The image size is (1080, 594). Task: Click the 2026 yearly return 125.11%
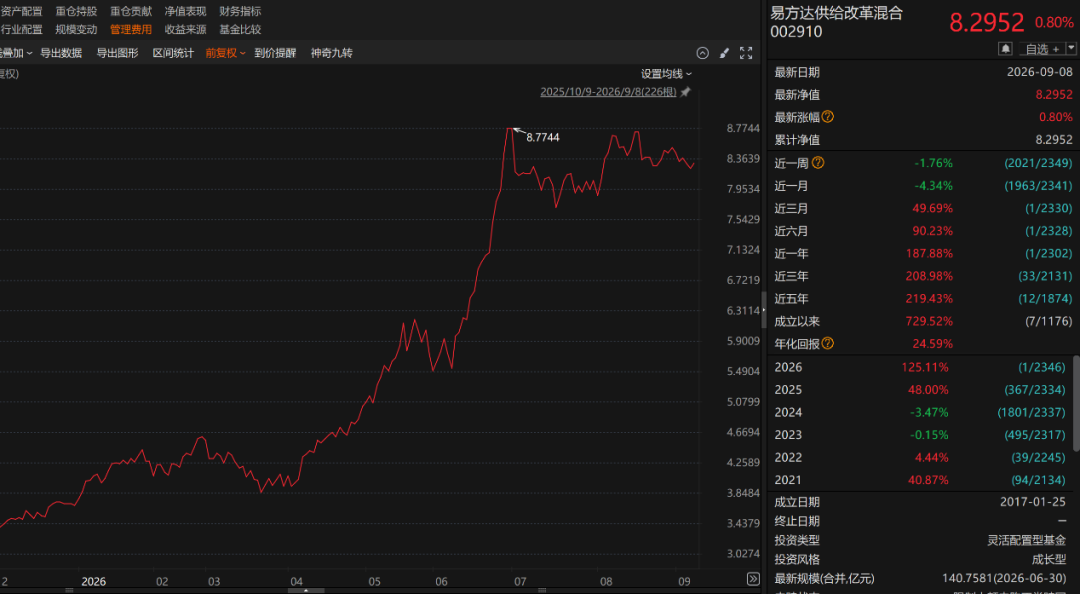click(x=925, y=367)
